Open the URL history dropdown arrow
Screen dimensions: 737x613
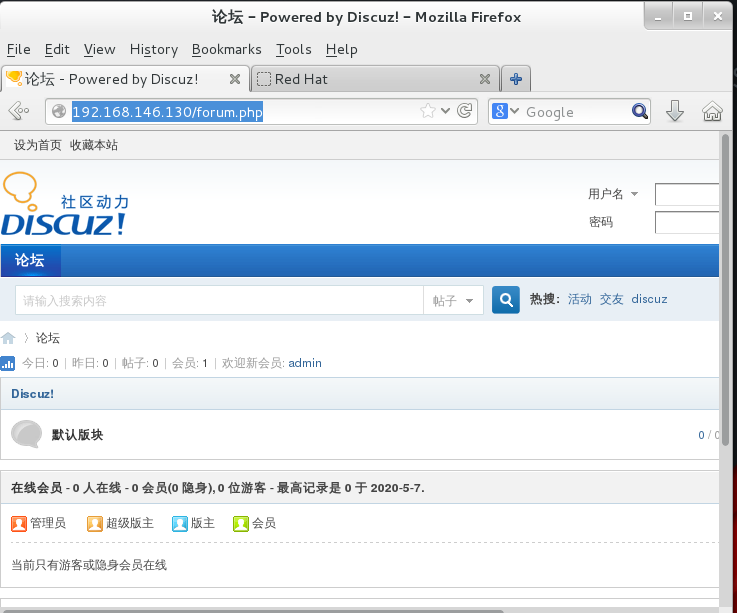click(445, 111)
